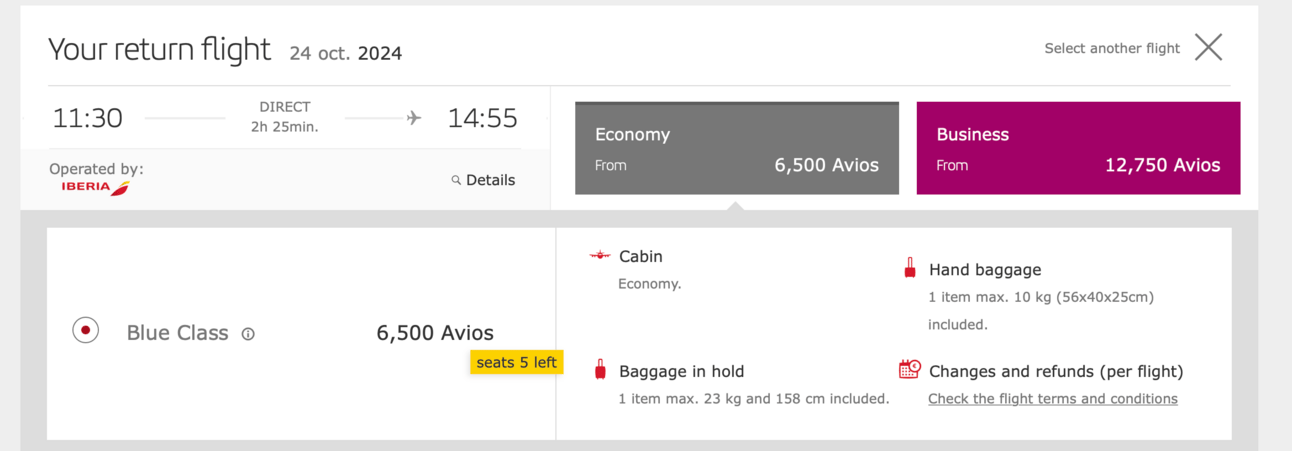1292x451 pixels.
Task: Click the Changes and refunds (per flight) heading
Action: click(1056, 371)
